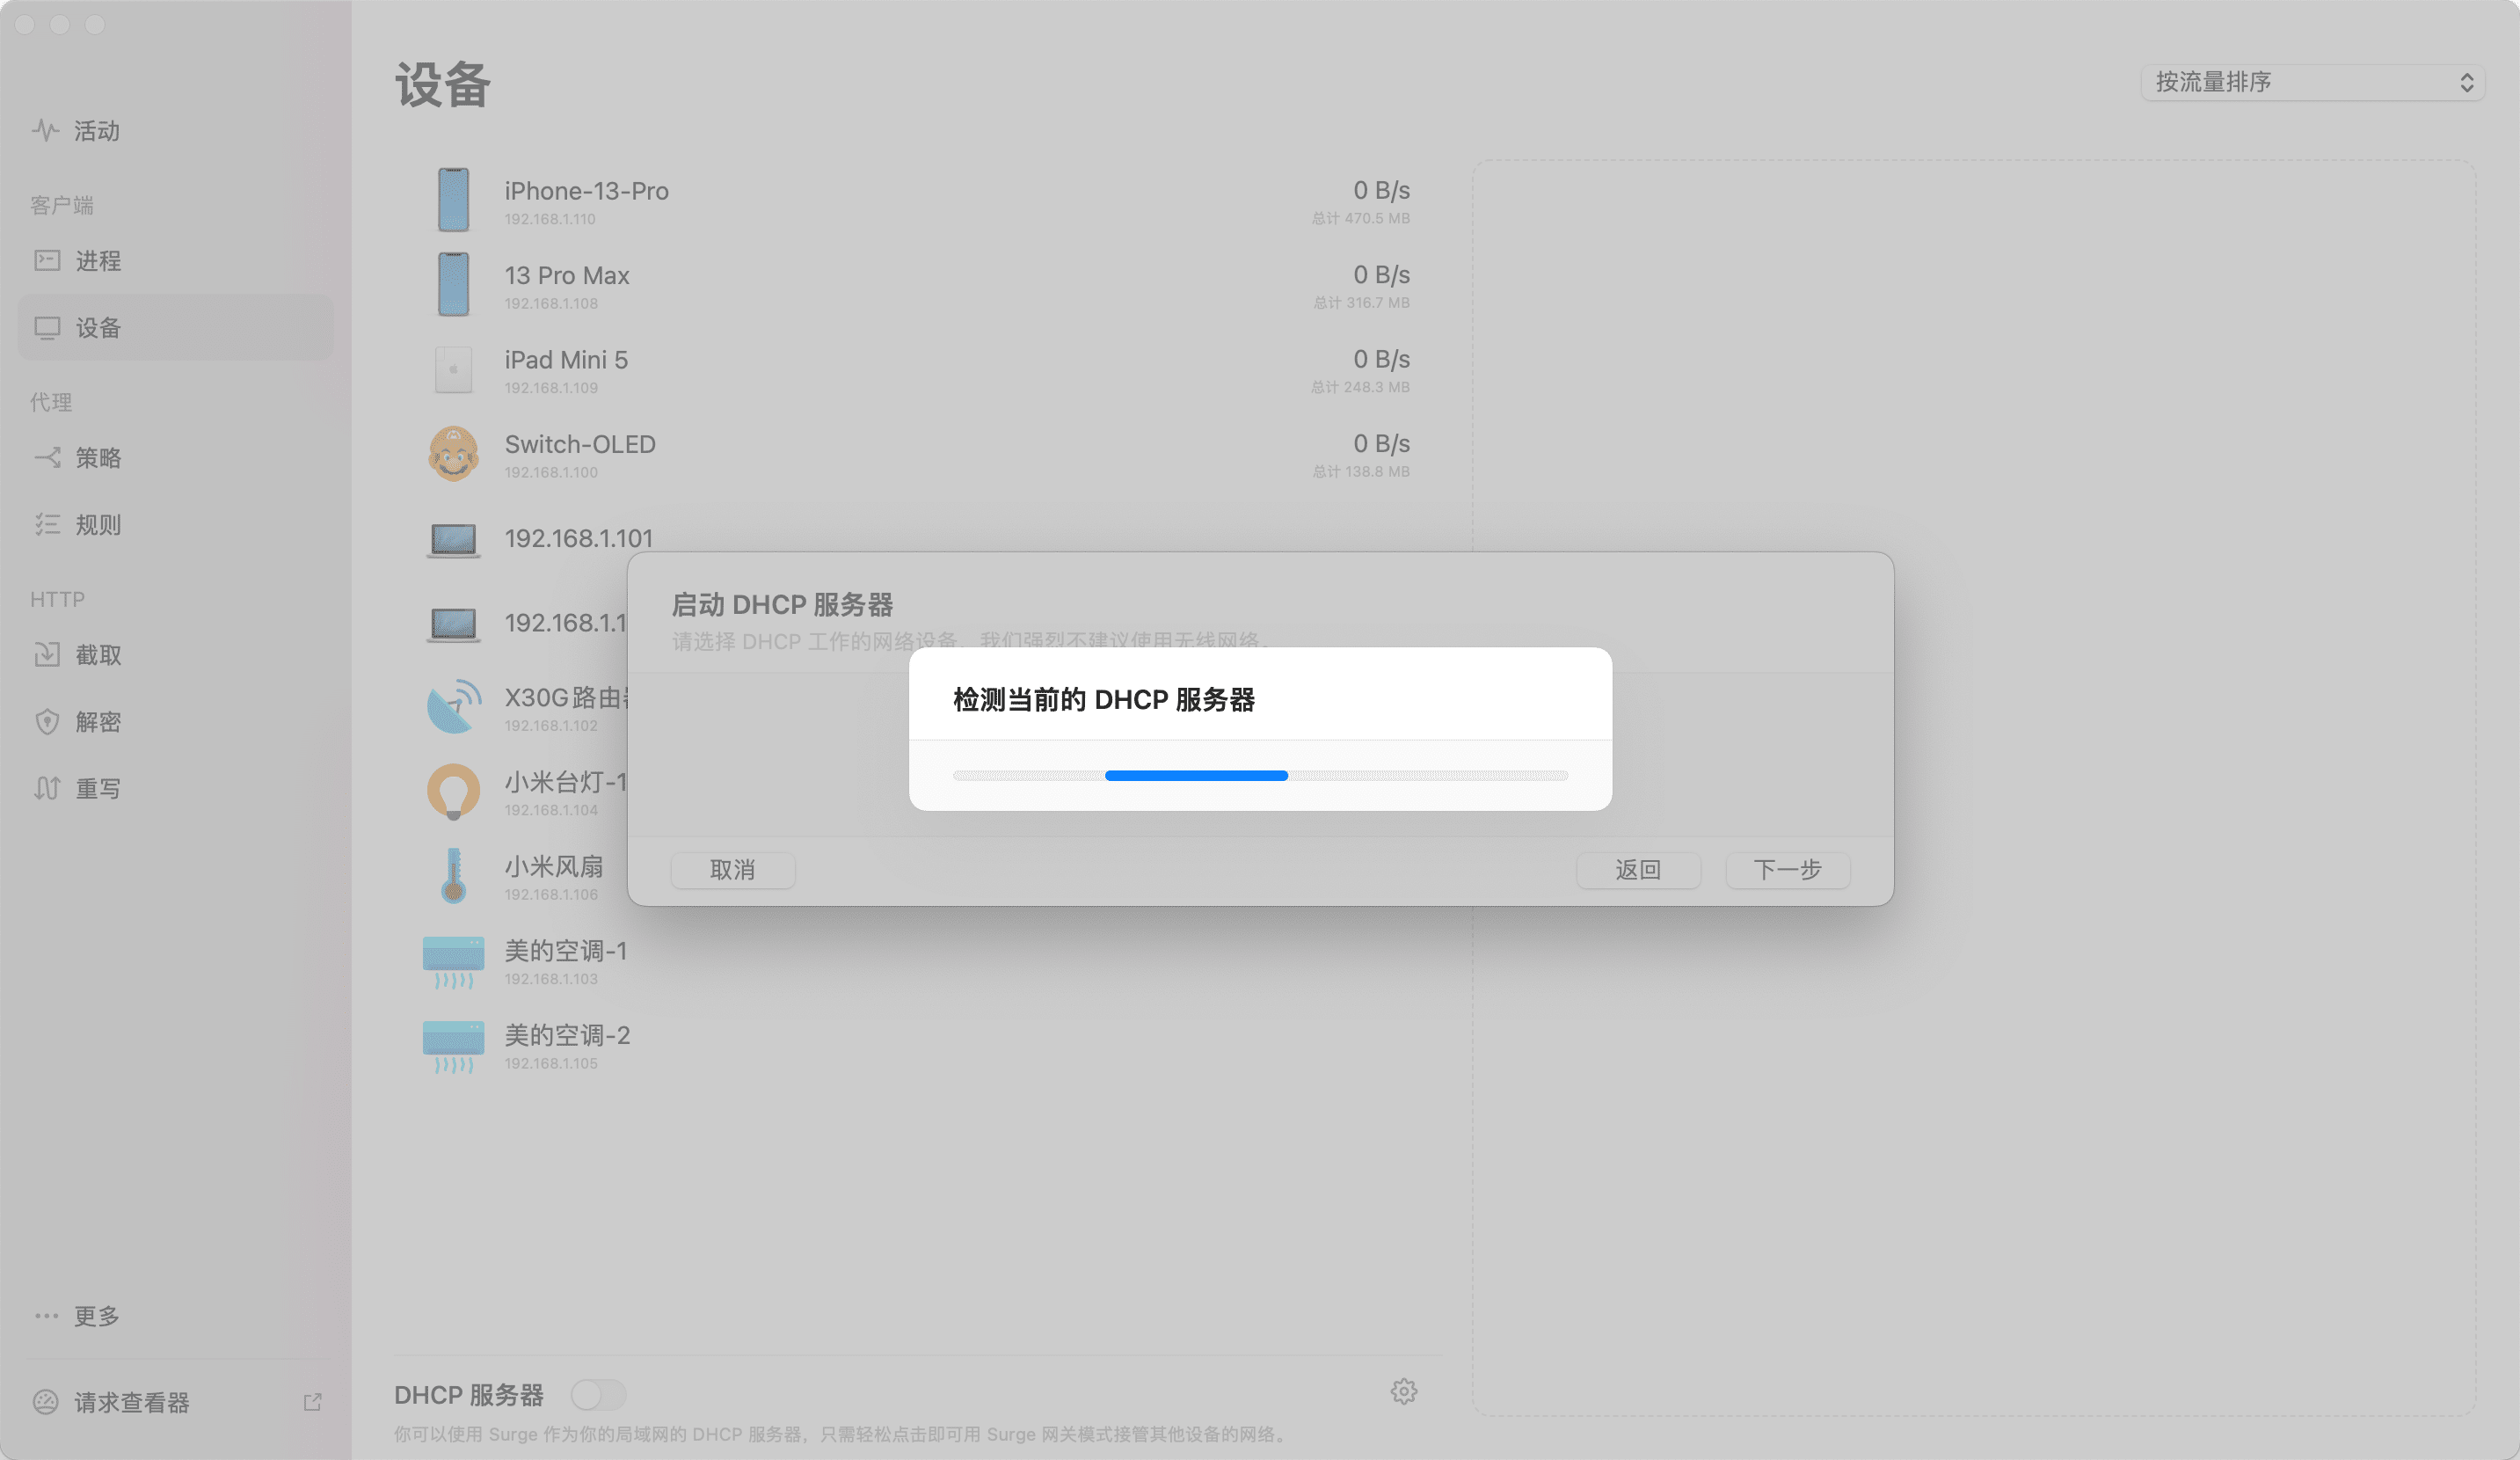Screen dimensions: 2520x1460
Task: Click the DHCP detection progress bar
Action: pos(1260,776)
